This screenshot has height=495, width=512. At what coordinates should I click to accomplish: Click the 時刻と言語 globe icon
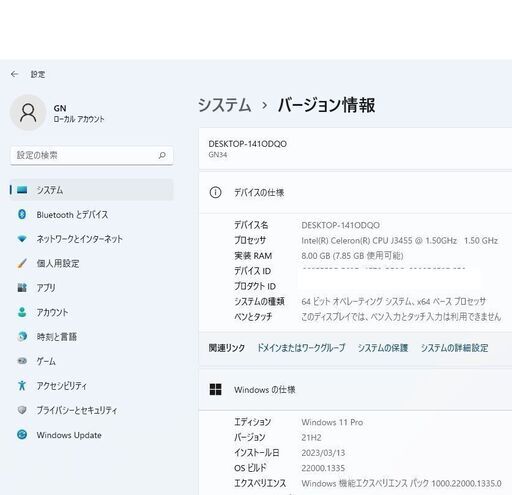coord(22,337)
